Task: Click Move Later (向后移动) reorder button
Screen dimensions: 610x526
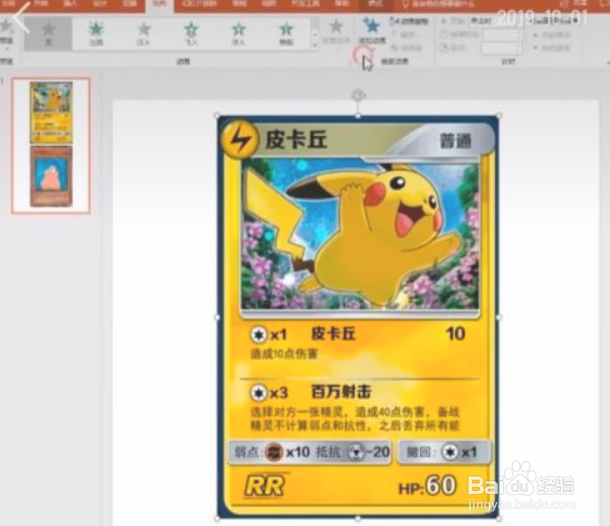Action: pos(552,48)
